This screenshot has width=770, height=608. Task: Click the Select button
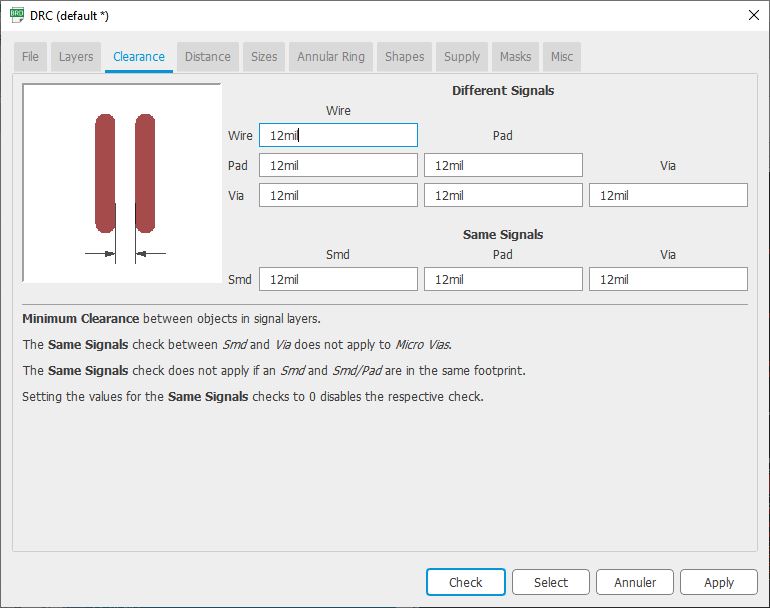click(550, 582)
